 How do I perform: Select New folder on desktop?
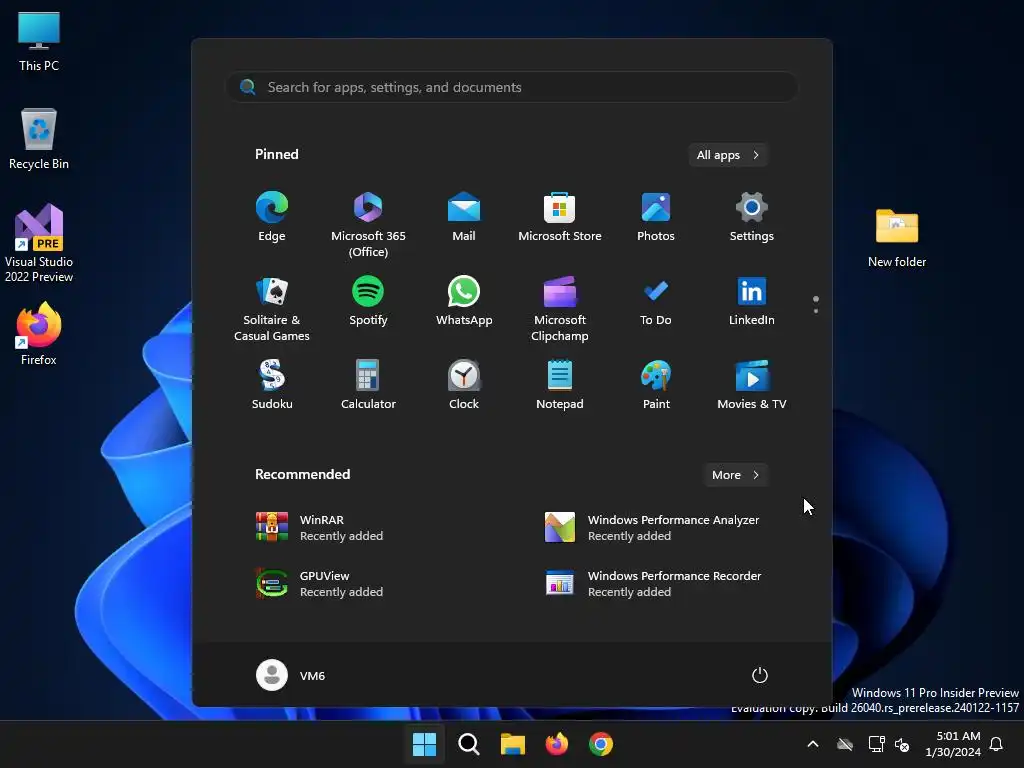pyautogui.click(x=897, y=238)
